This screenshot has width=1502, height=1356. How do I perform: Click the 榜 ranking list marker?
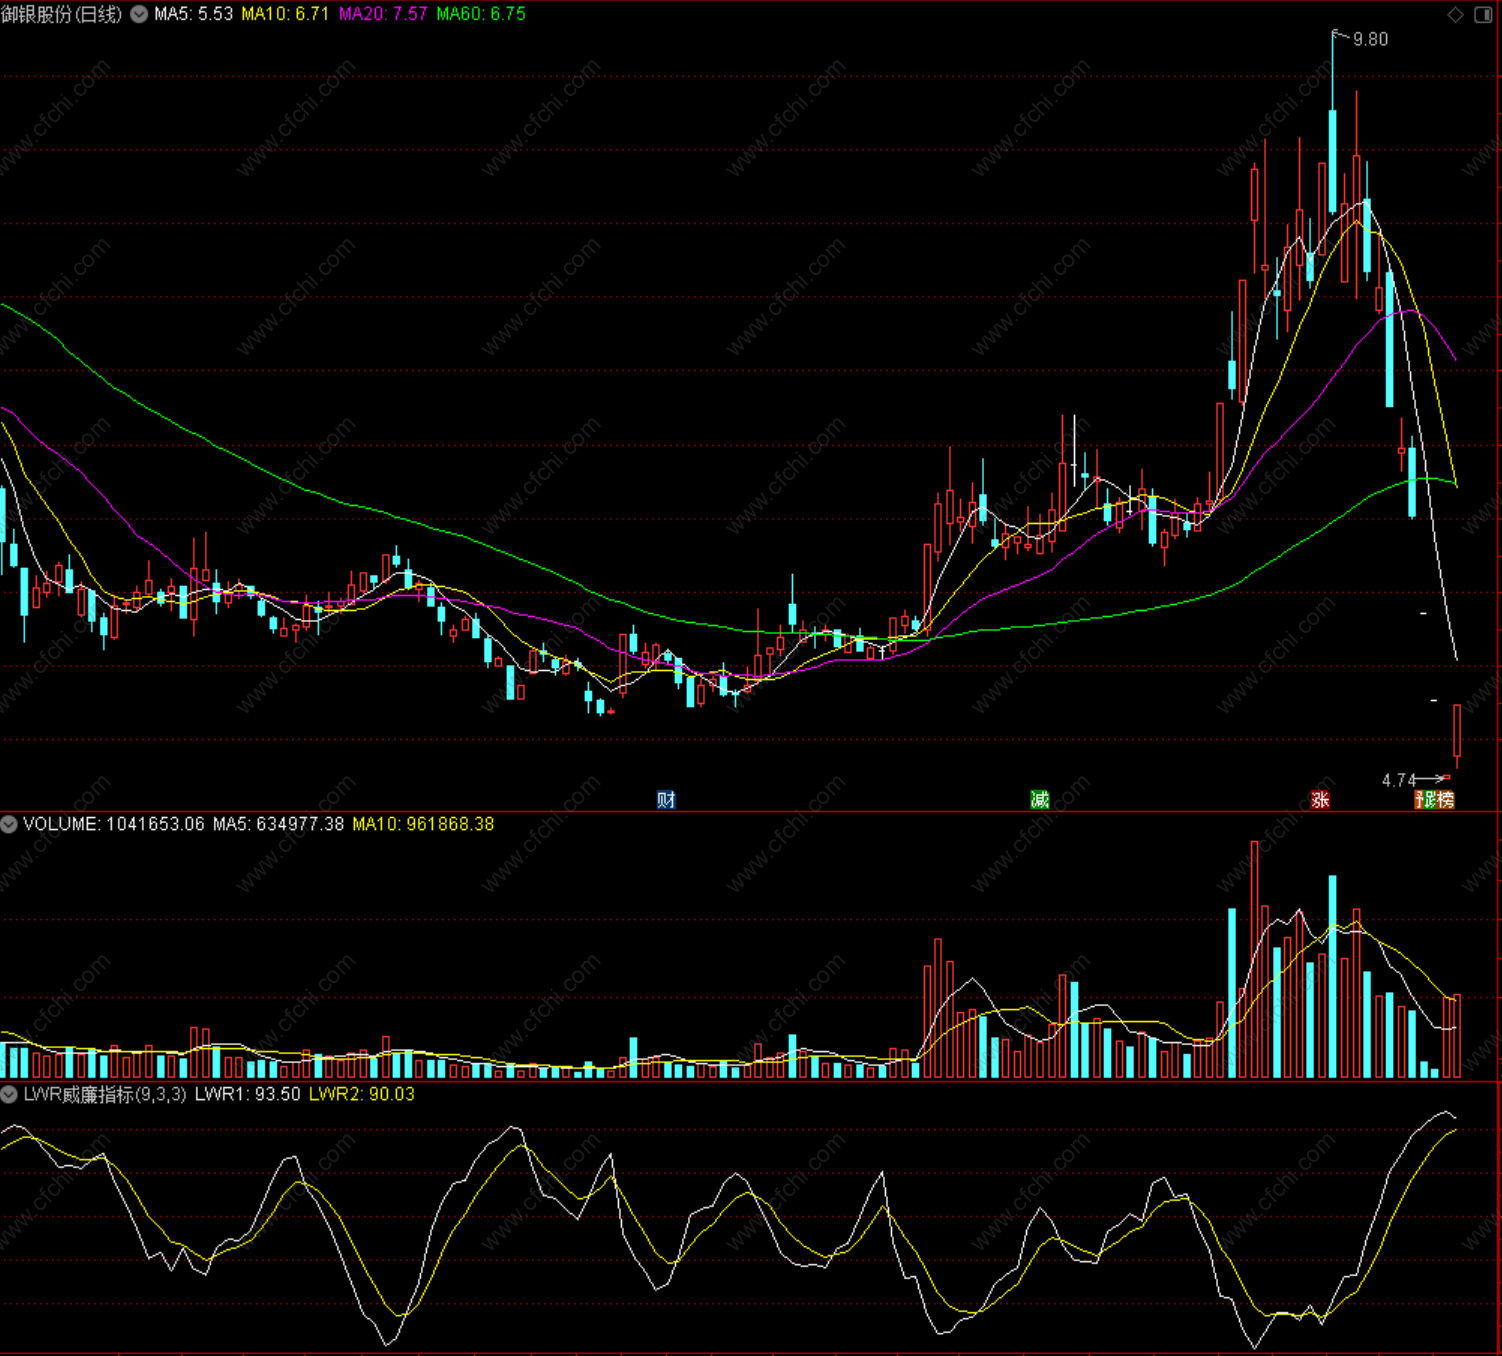pos(1445,799)
